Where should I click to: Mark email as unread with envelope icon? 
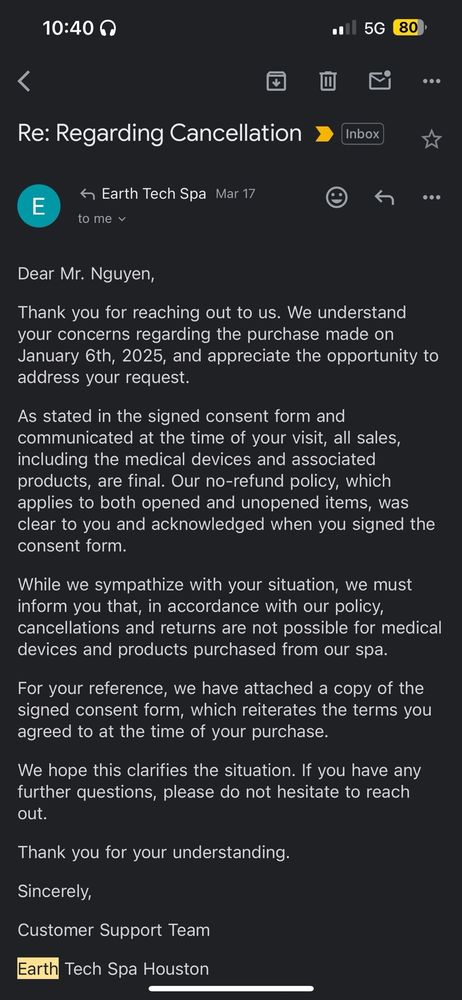click(x=380, y=80)
